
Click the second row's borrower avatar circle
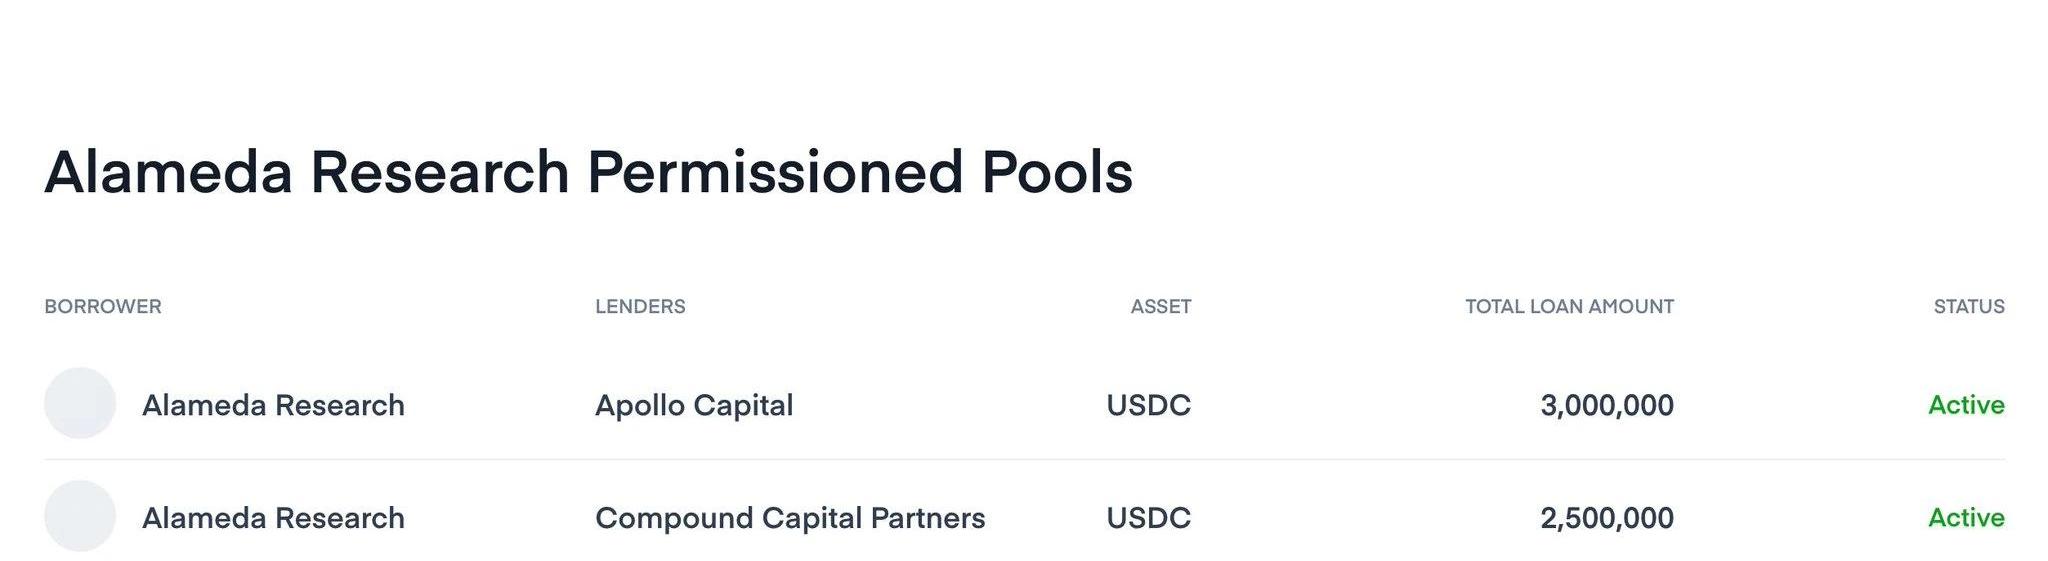coord(80,516)
